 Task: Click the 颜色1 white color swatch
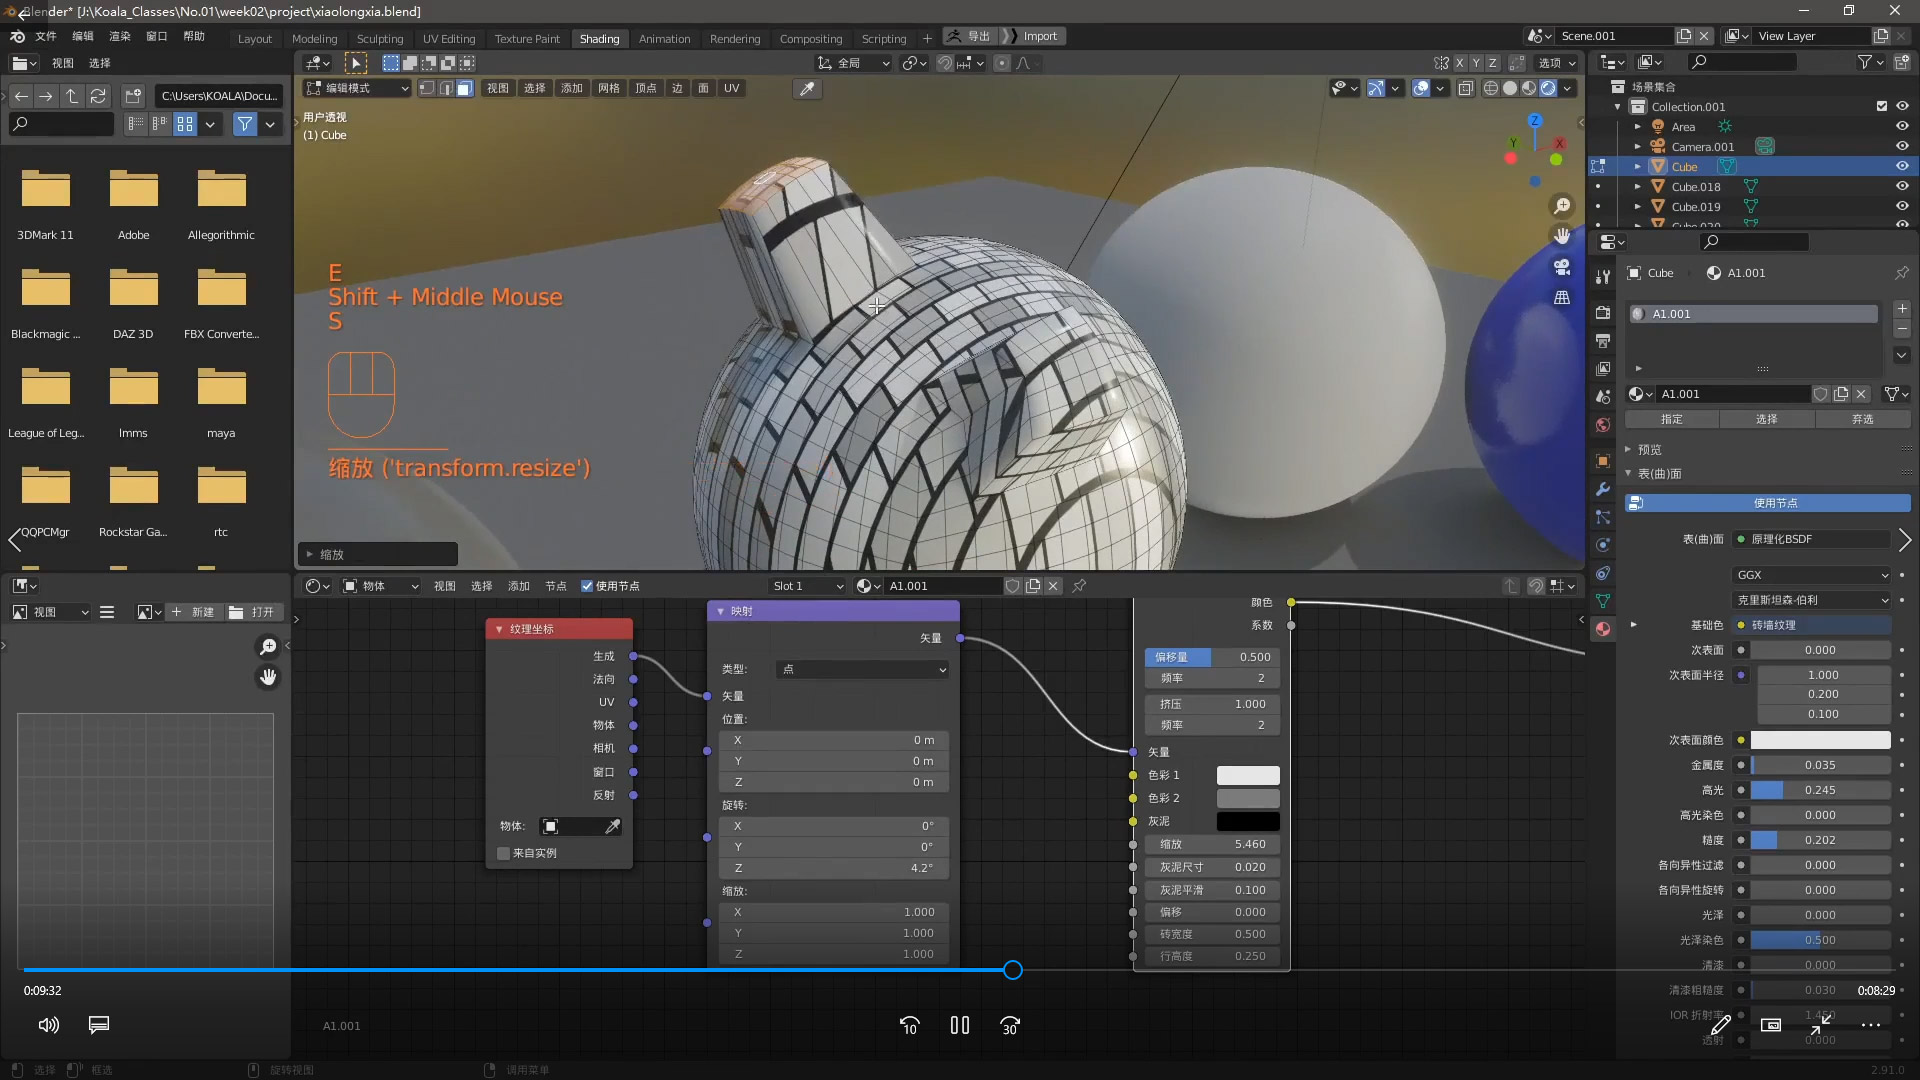tap(1247, 775)
